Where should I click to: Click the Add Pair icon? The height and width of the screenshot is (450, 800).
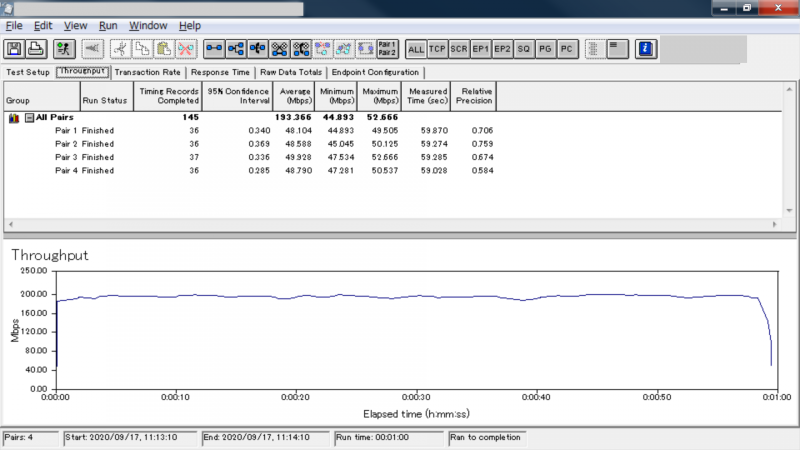(x=214, y=48)
